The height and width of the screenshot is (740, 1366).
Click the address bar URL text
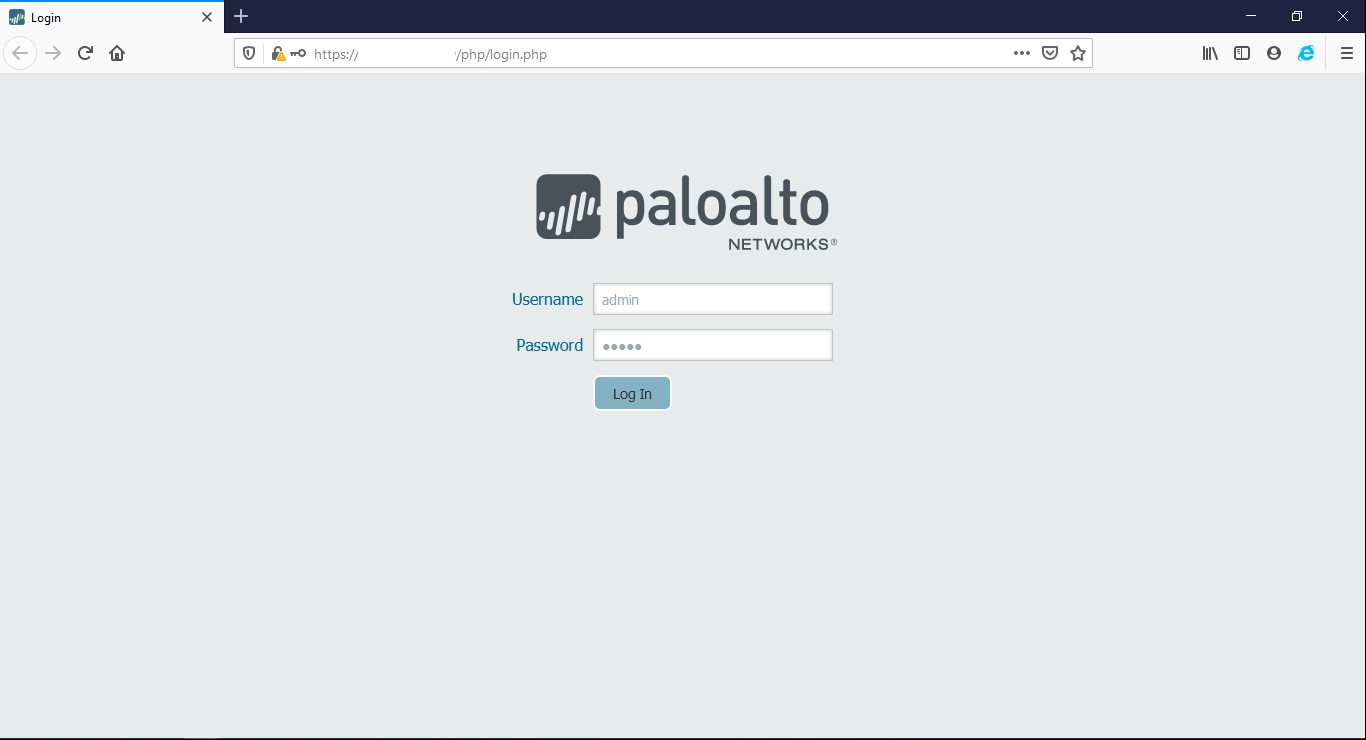[430, 54]
